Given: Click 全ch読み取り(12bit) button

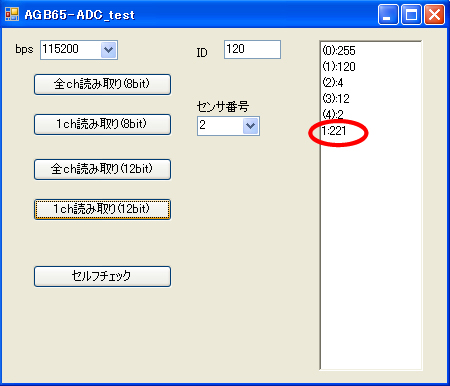Looking at the screenshot, I should (102, 169).
